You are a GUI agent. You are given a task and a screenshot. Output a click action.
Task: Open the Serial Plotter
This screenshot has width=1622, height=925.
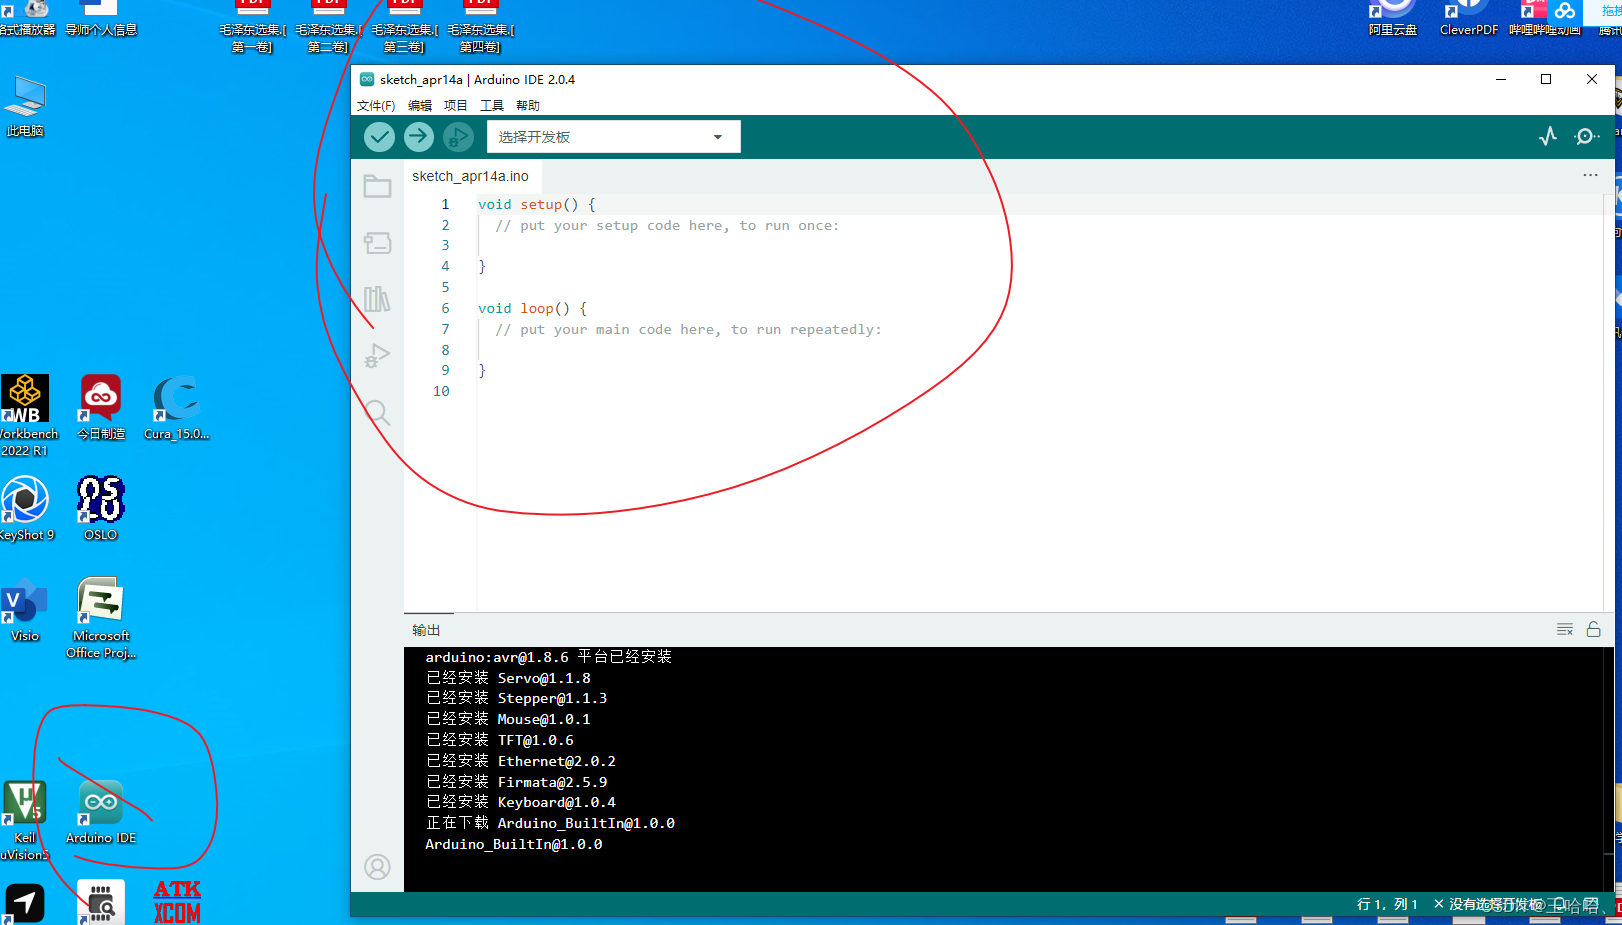1548,137
